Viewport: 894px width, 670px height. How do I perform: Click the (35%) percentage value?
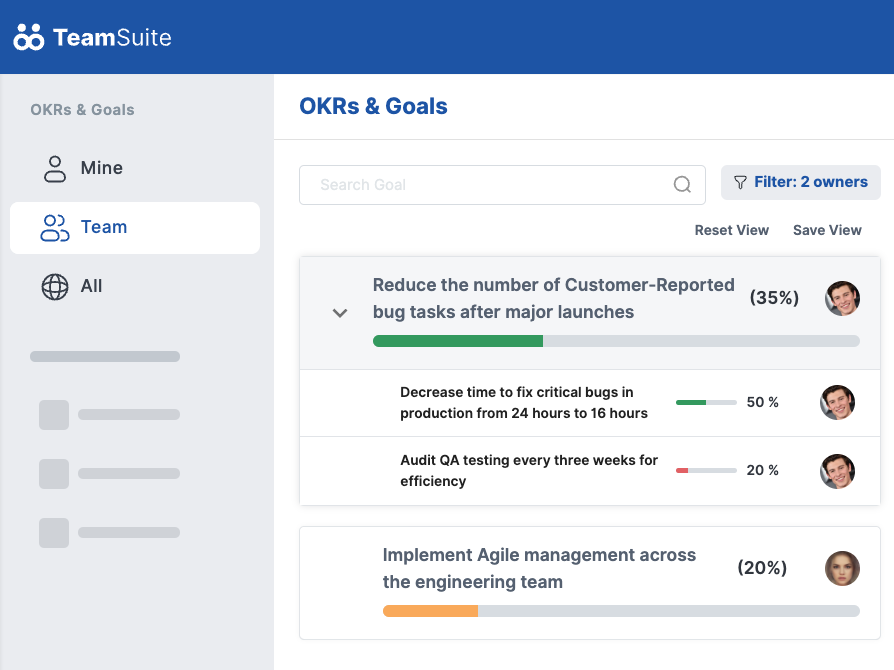point(774,298)
